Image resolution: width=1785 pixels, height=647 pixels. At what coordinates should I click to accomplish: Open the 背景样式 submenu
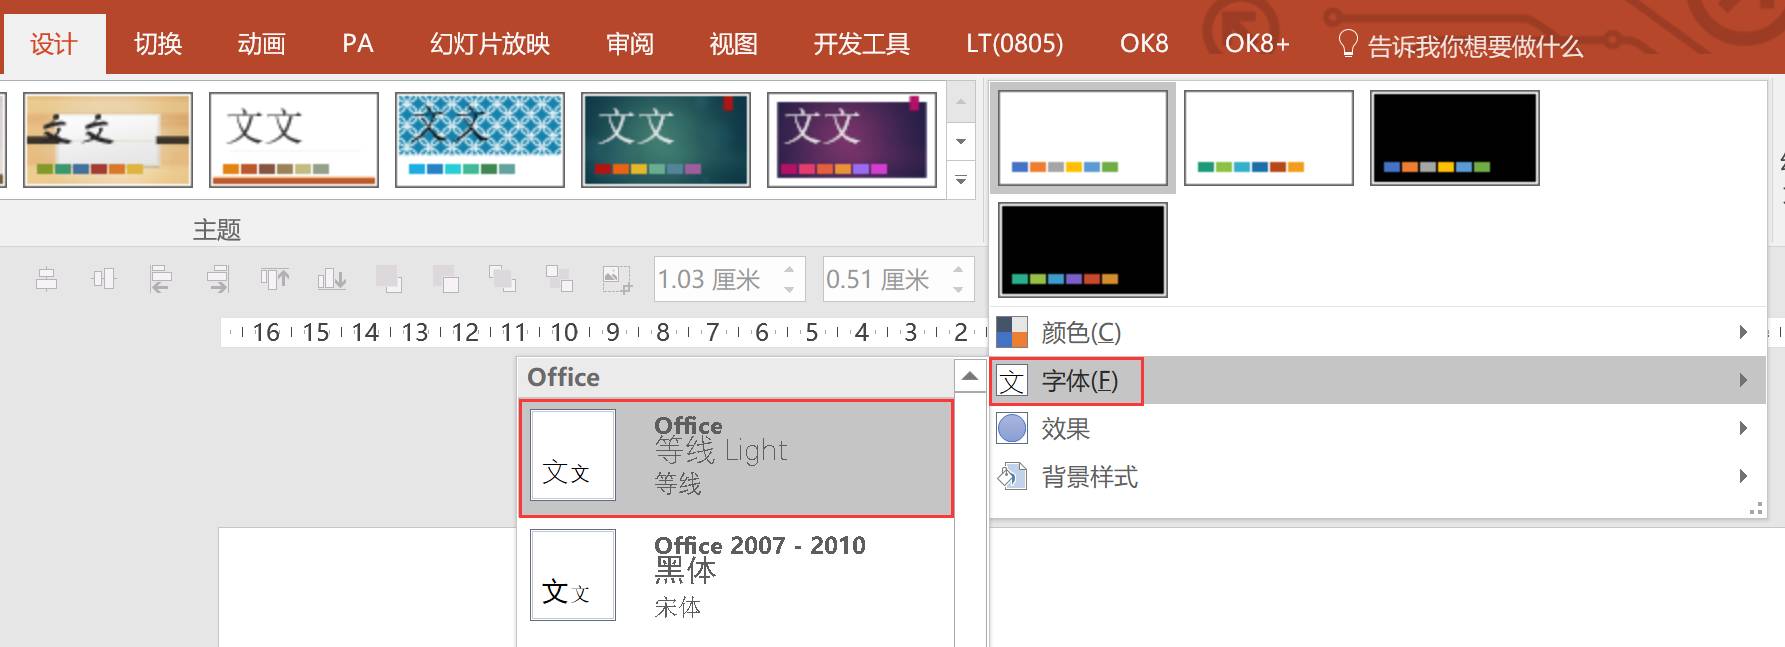(1378, 476)
